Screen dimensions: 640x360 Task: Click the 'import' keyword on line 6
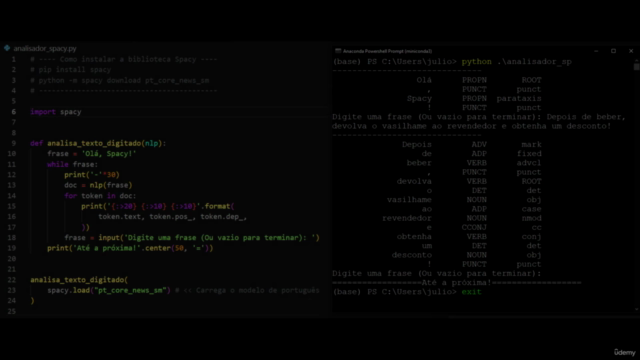pyautogui.click(x=42, y=112)
